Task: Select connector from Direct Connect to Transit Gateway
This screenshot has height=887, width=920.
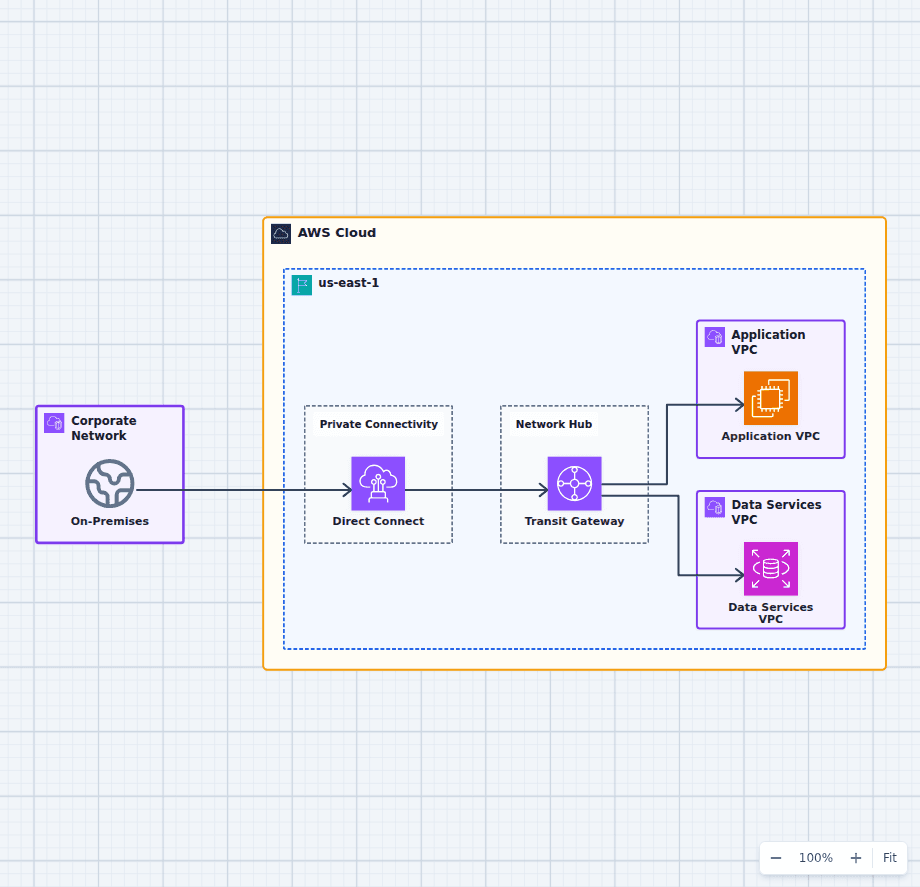Action: (476, 490)
